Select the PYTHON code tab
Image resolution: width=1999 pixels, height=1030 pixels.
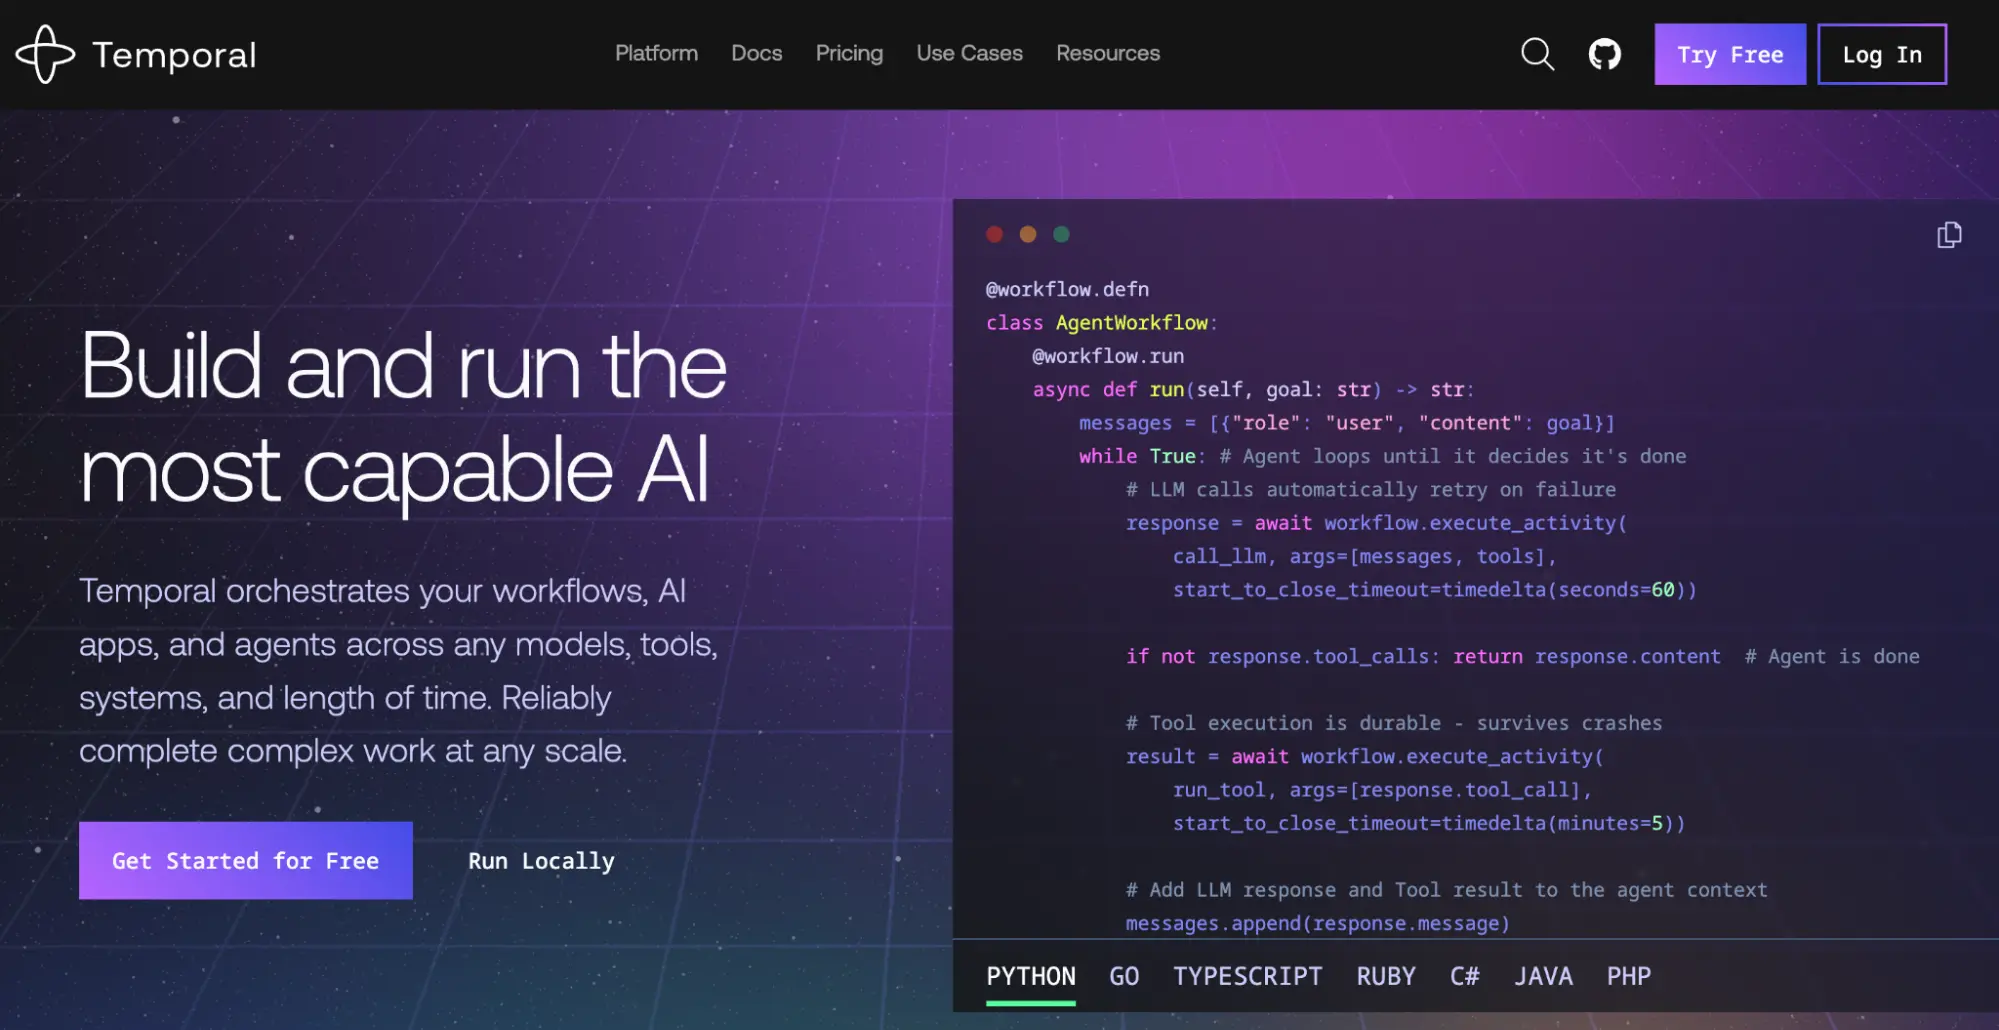tap(1031, 976)
